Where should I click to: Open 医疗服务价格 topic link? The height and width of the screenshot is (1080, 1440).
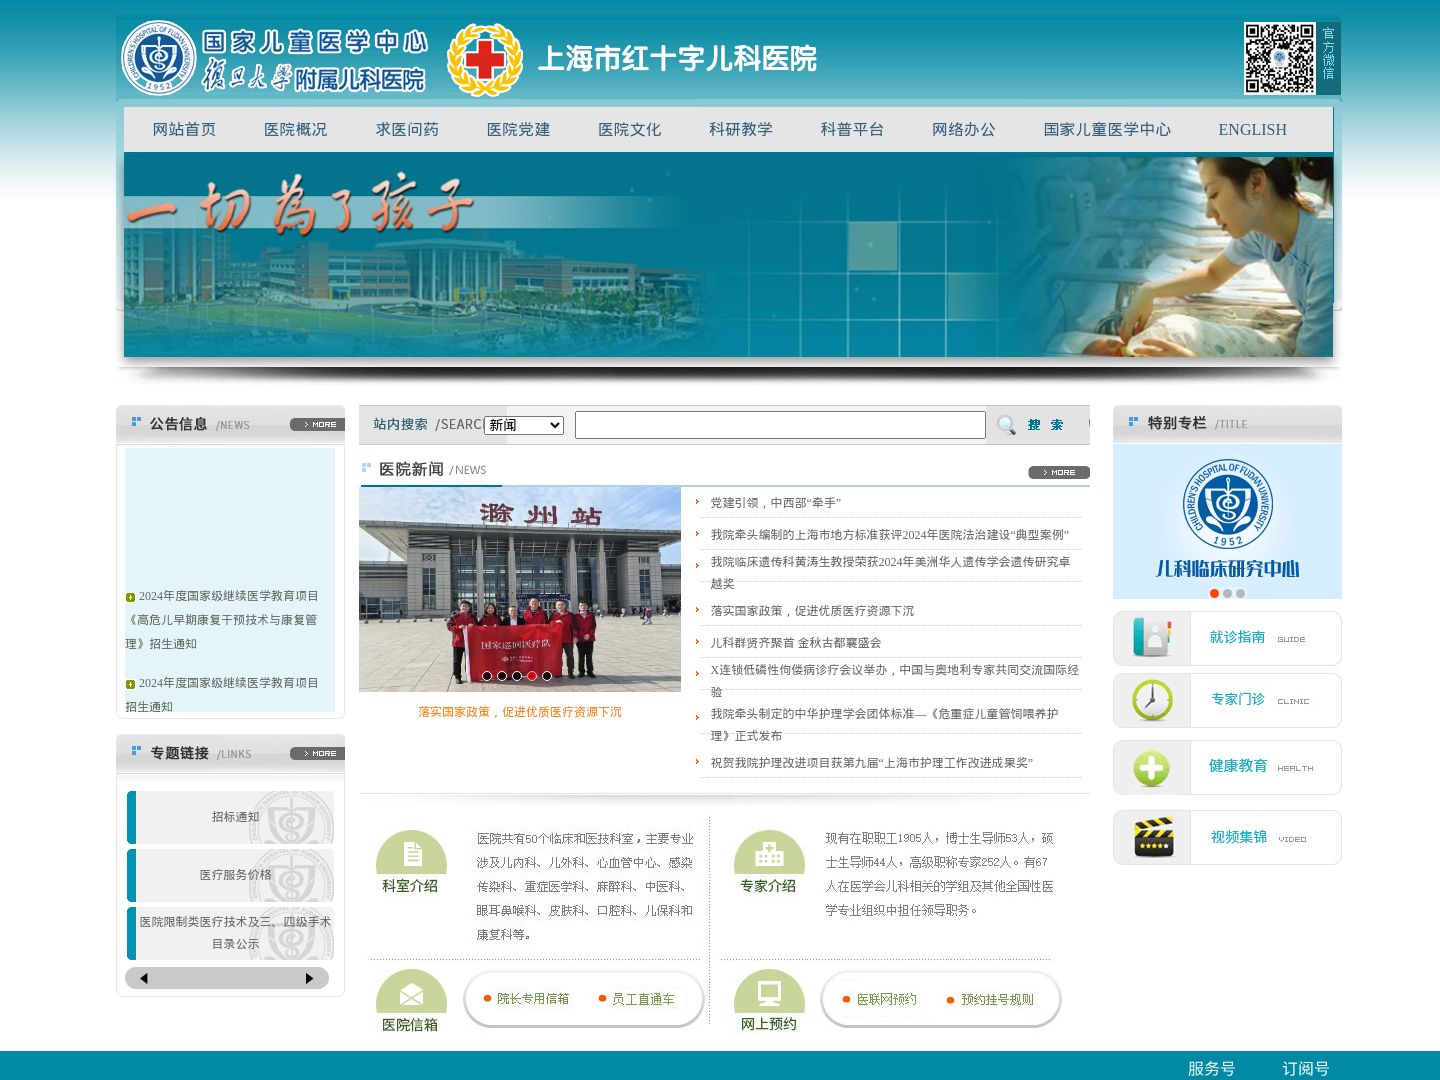coord(235,875)
